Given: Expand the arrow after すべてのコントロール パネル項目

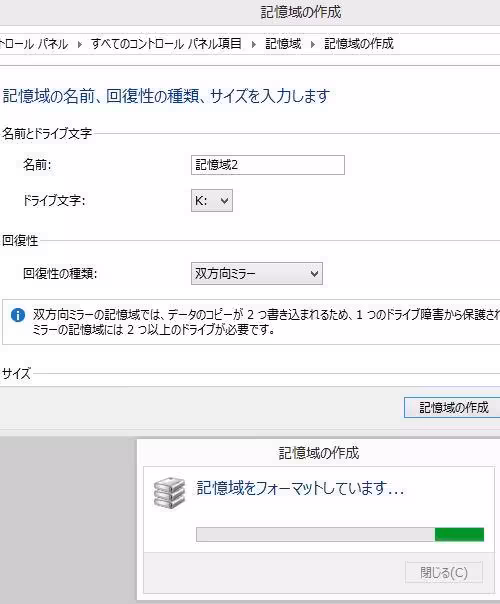Looking at the screenshot, I should (x=253, y=45).
